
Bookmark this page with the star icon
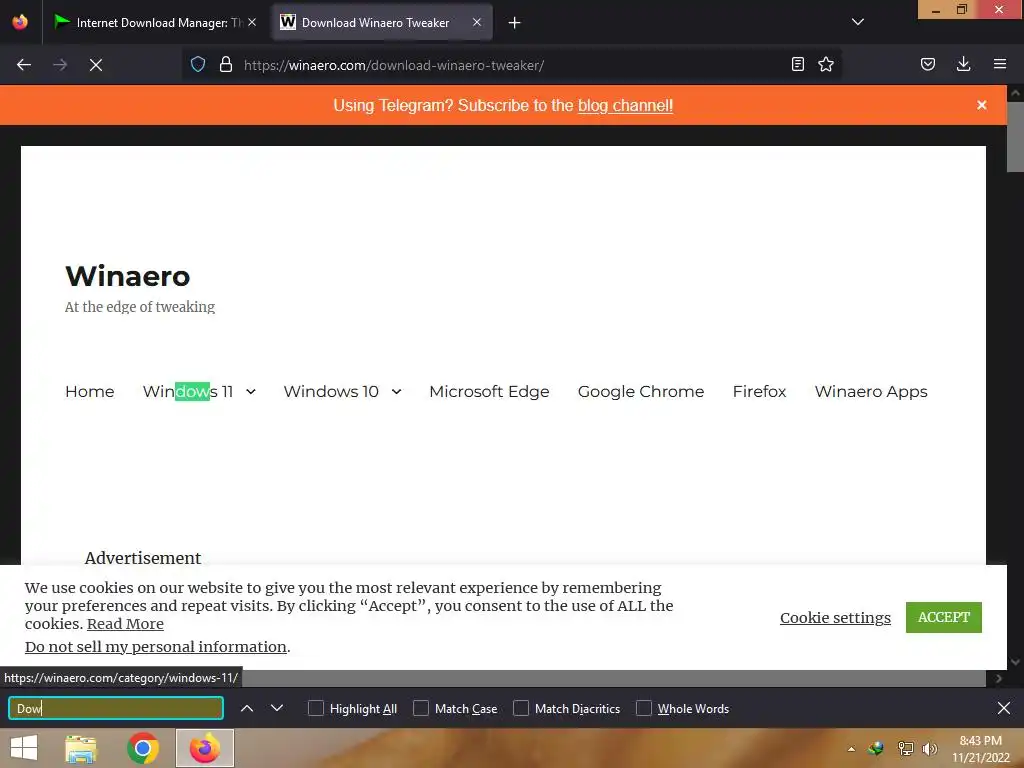[825, 64]
